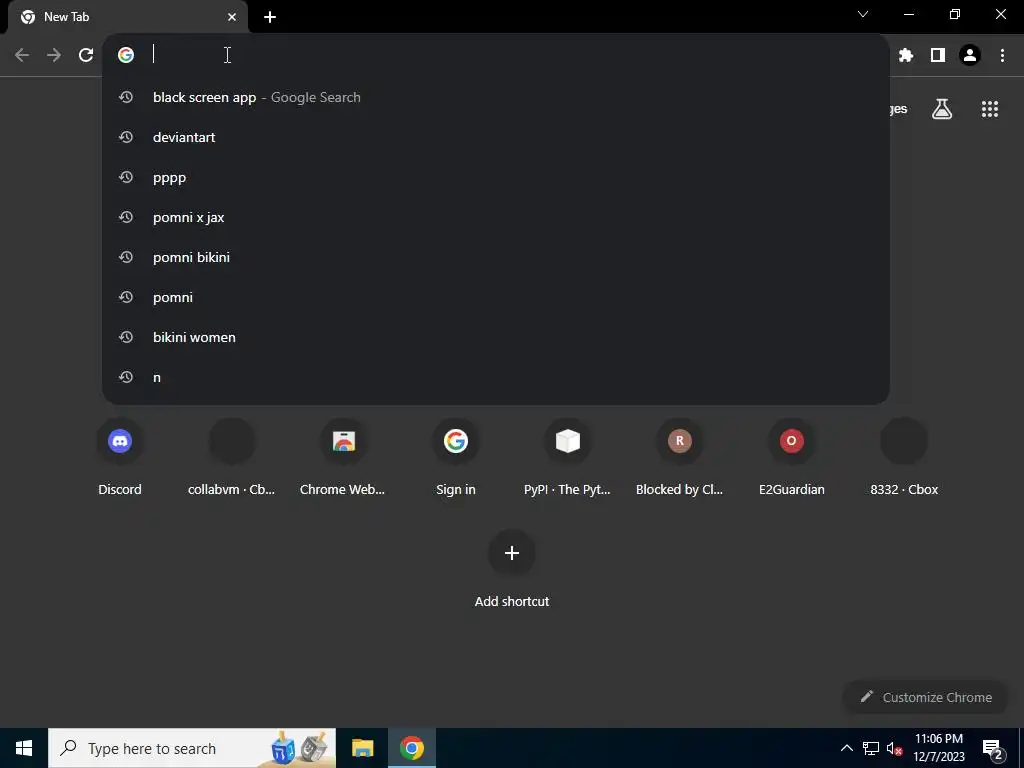Screen dimensions: 1024x768
Task: Toggle the Chrome side panel icon
Action: tap(938, 55)
